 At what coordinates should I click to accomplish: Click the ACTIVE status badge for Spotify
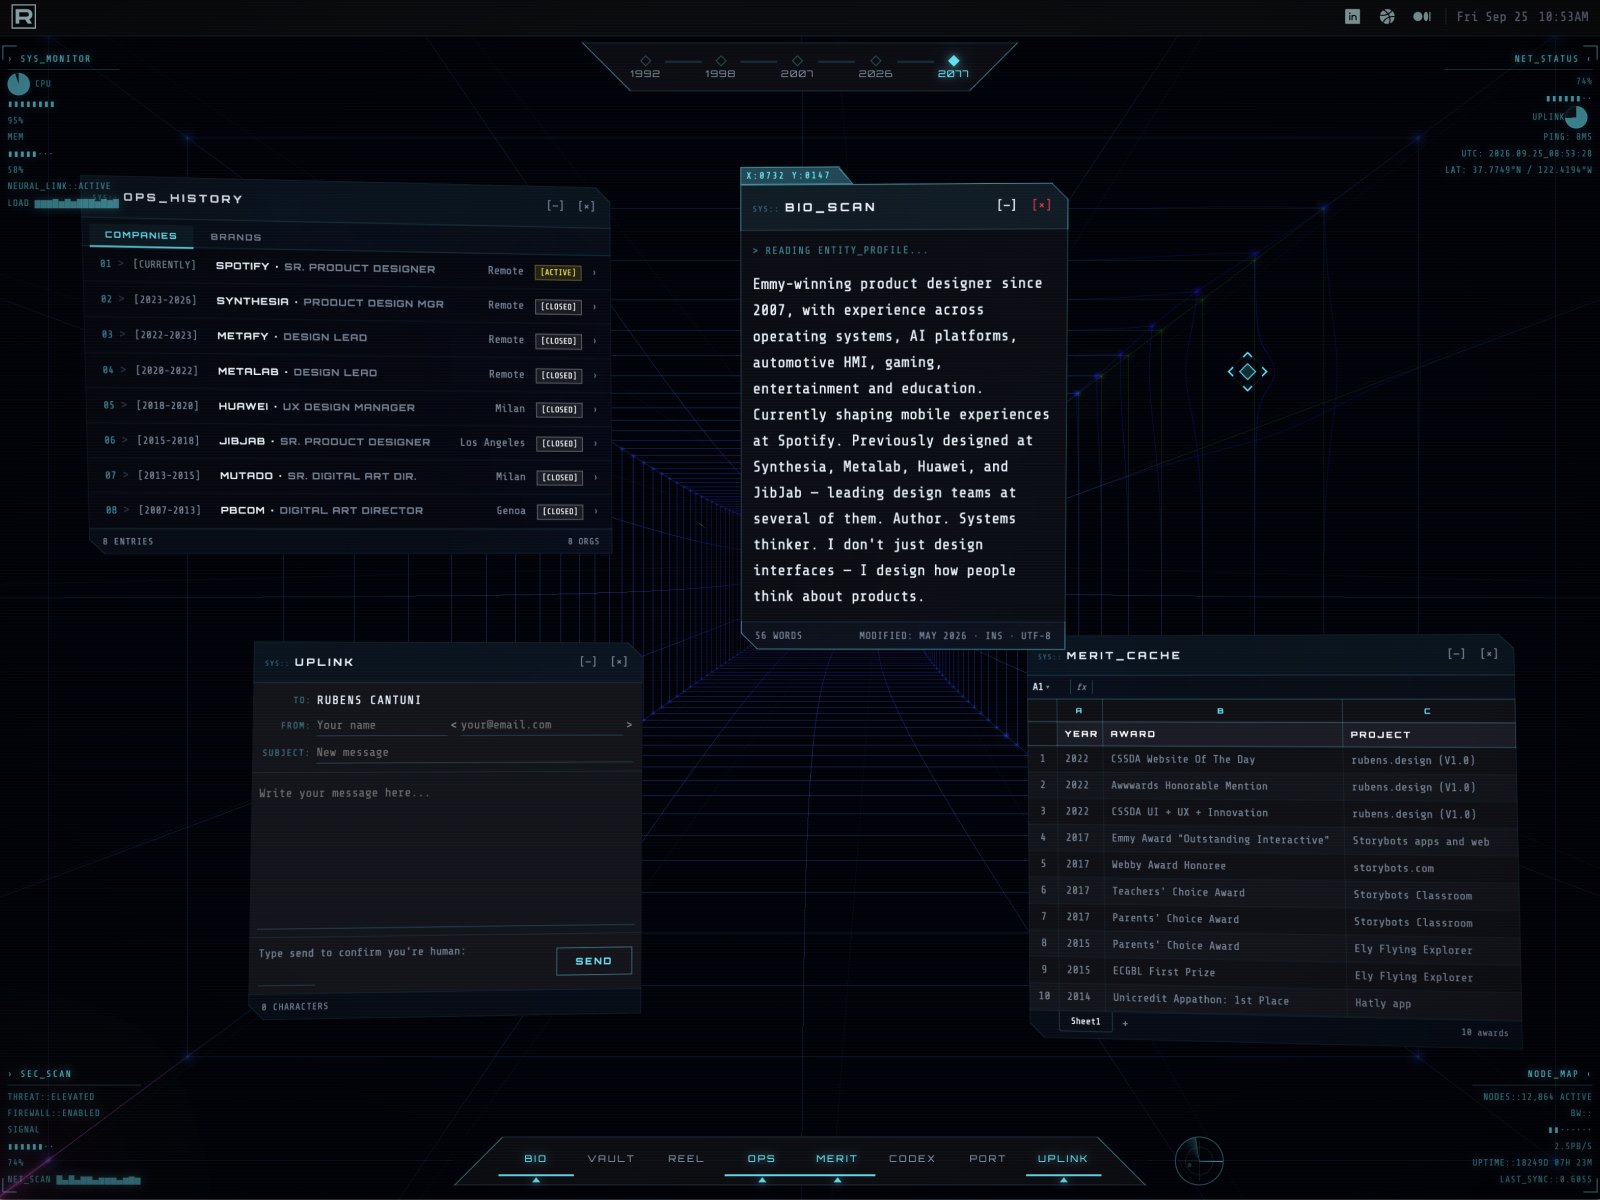[558, 272]
